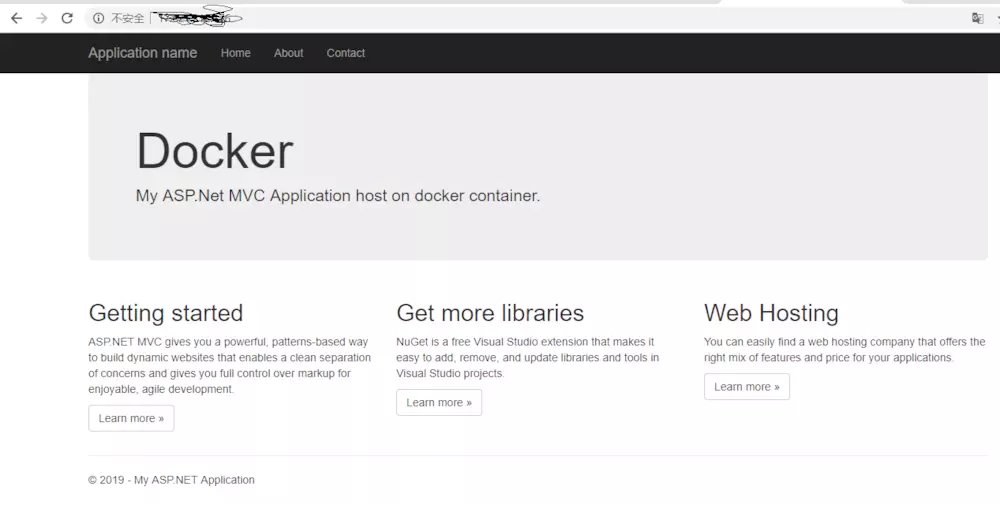Open the About nav item

(288, 53)
